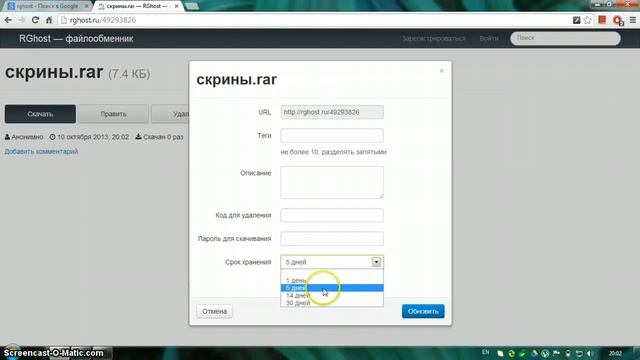The height and width of the screenshot is (360, 640).
Task: Click the Обновить update button
Action: pyautogui.click(x=423, y=311)
